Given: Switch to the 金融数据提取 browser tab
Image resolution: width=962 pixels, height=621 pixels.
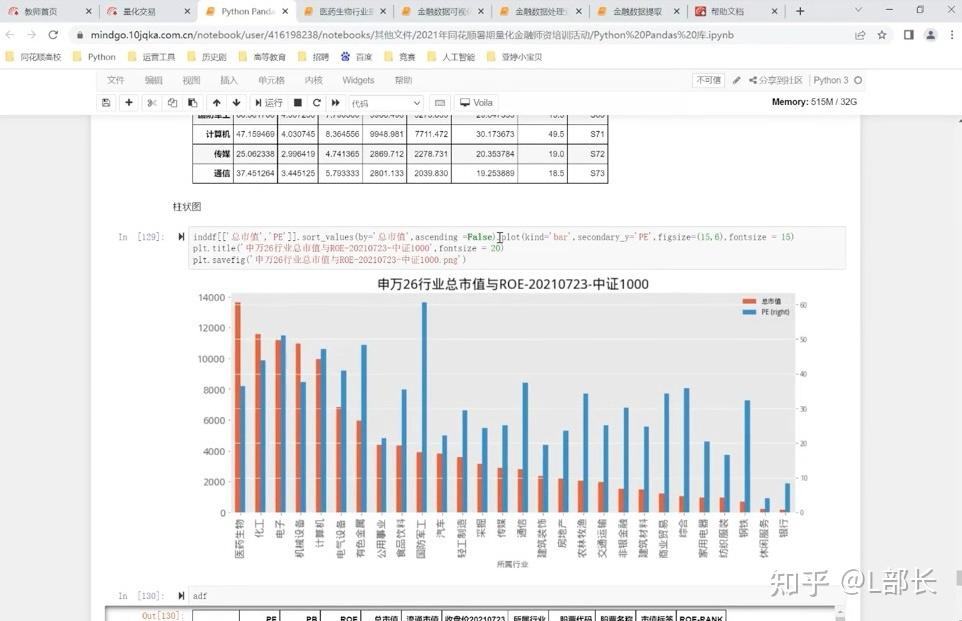Looking at the screenshot, I should coord(637,12).
